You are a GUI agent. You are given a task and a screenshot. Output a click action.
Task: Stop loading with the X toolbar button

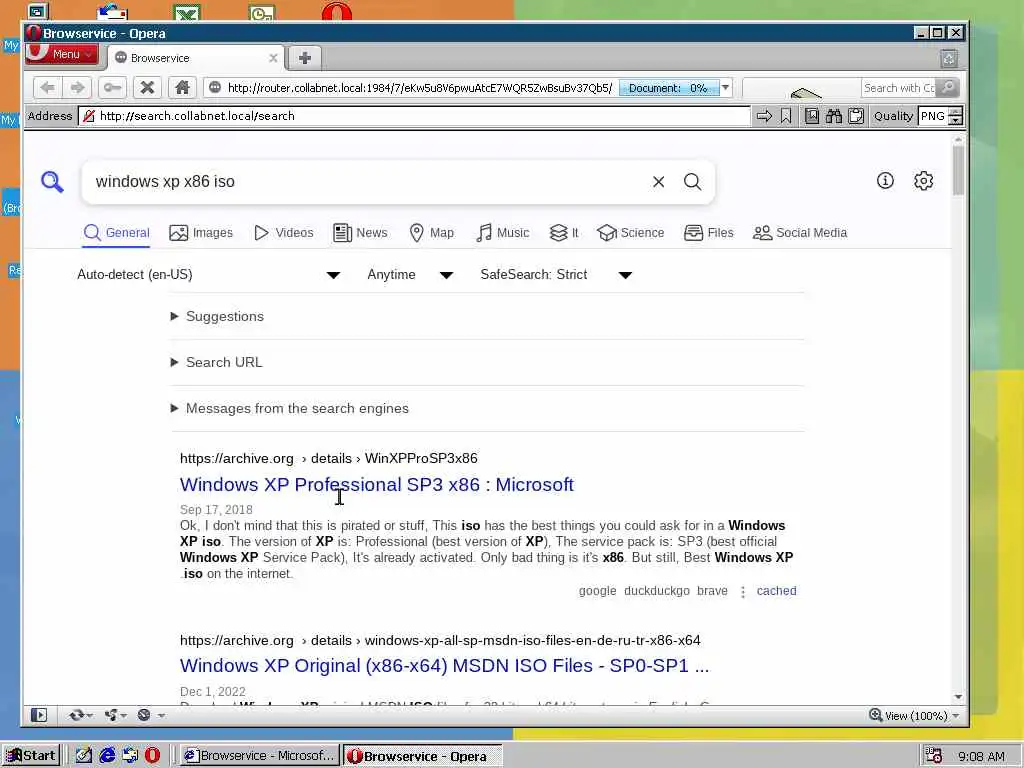click(x=148, y=88)
